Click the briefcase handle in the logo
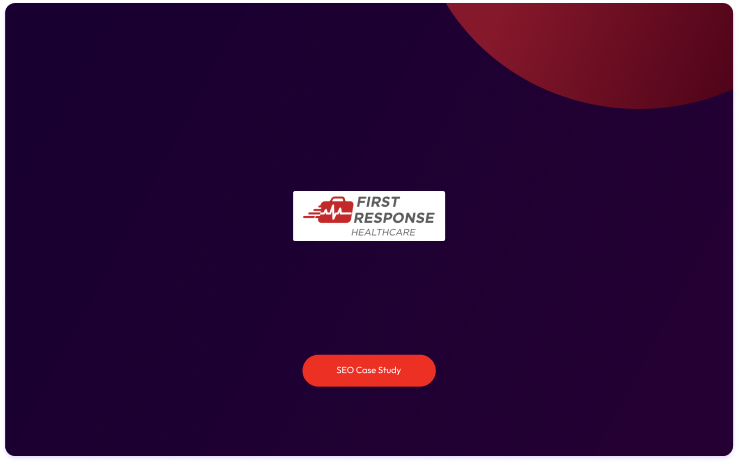 (337, 199)
